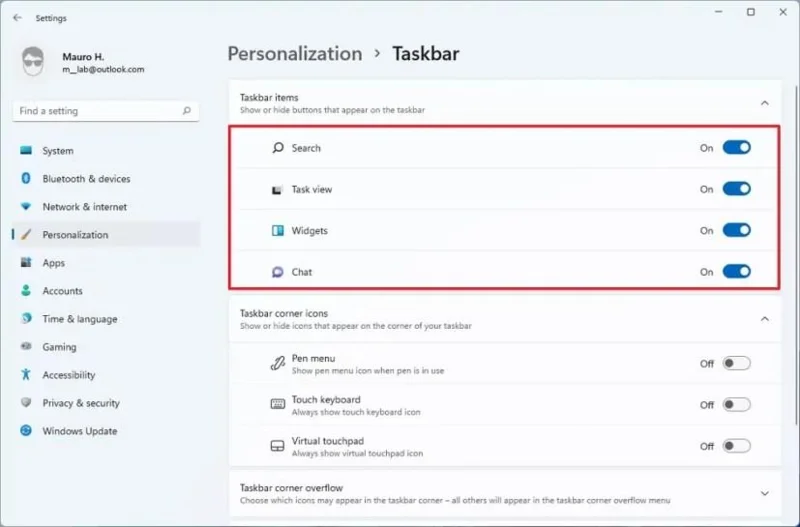Click the Taskbar page title
The image size is (800, 527).
[426, 54]
